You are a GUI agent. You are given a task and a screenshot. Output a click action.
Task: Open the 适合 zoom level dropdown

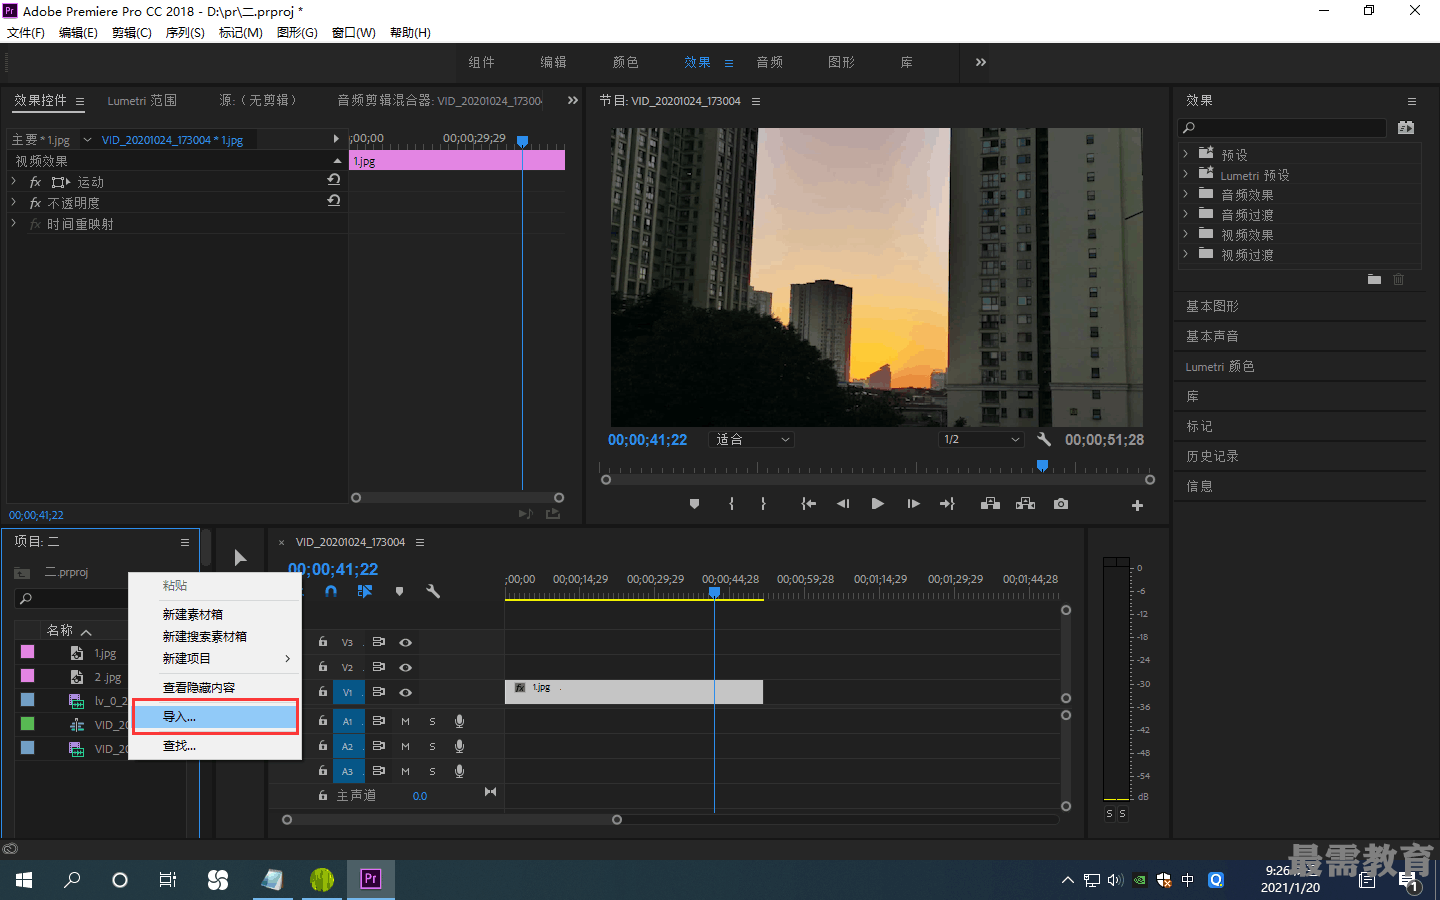pyautogui.click(x=752, y=439)
